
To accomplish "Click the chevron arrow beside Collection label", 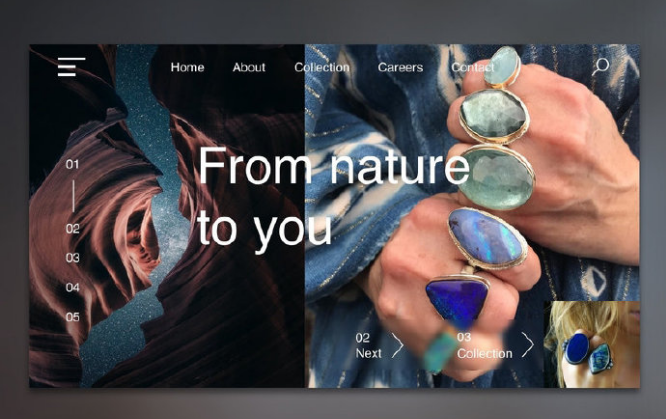I will click(528, 345).
